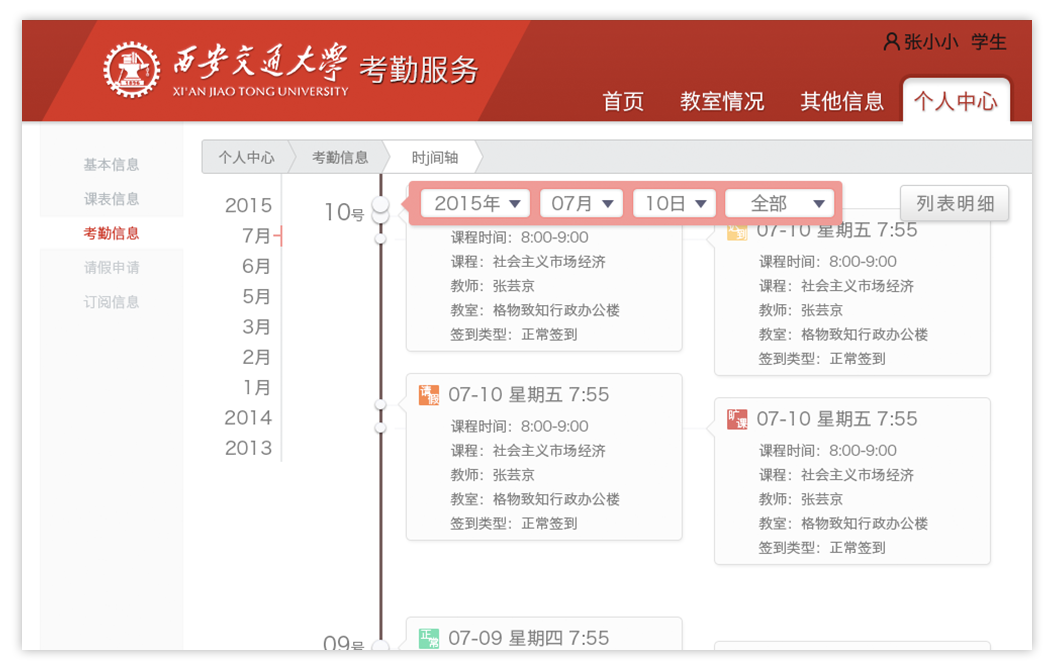The height and width of the screenshot is (671, 1053).
Task: Go to the 教室情况 tab
Action: click(721, 101)
